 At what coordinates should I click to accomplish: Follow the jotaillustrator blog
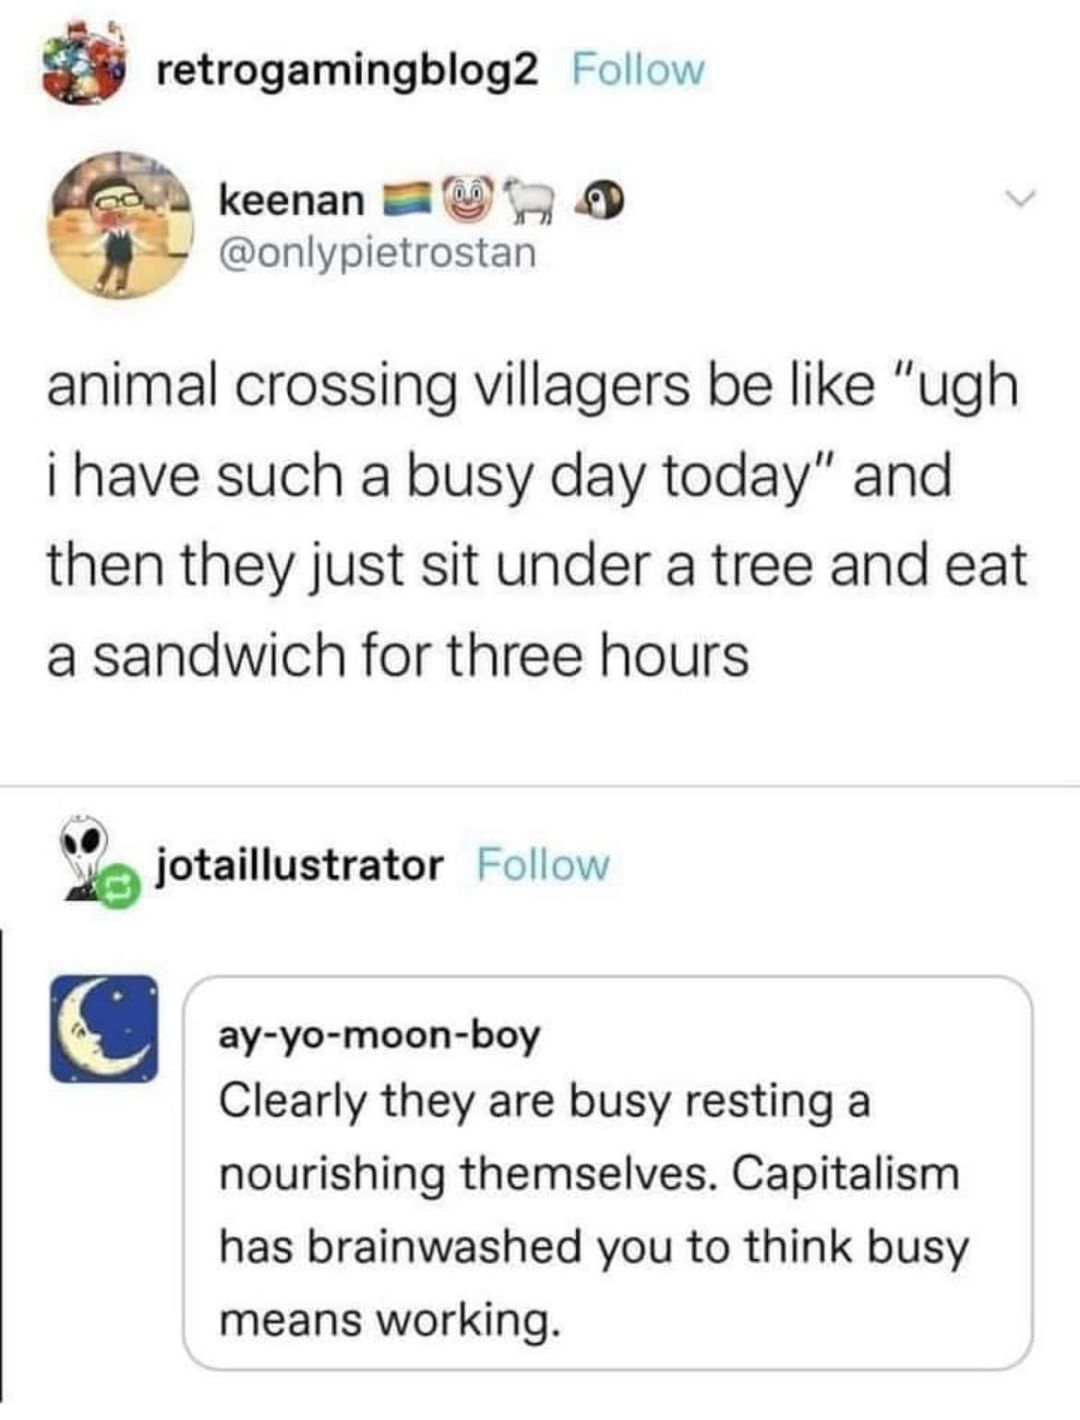[x=543, y=865]
